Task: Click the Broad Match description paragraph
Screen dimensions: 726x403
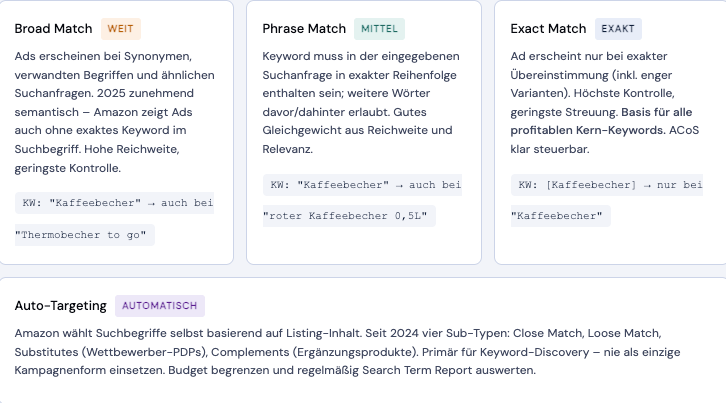Action: point(115,112)
